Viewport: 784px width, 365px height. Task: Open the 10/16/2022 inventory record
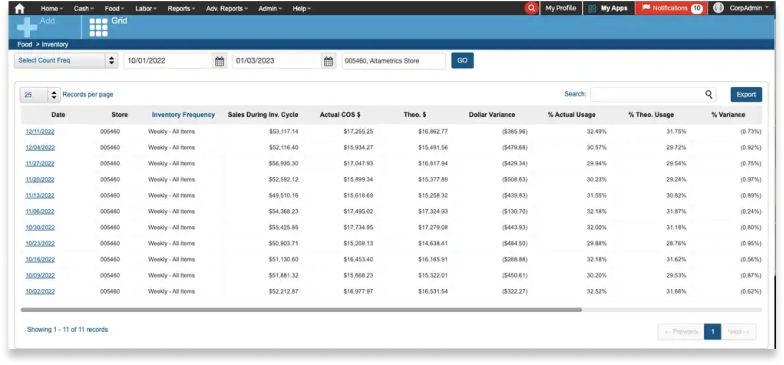tap(40, 260)
